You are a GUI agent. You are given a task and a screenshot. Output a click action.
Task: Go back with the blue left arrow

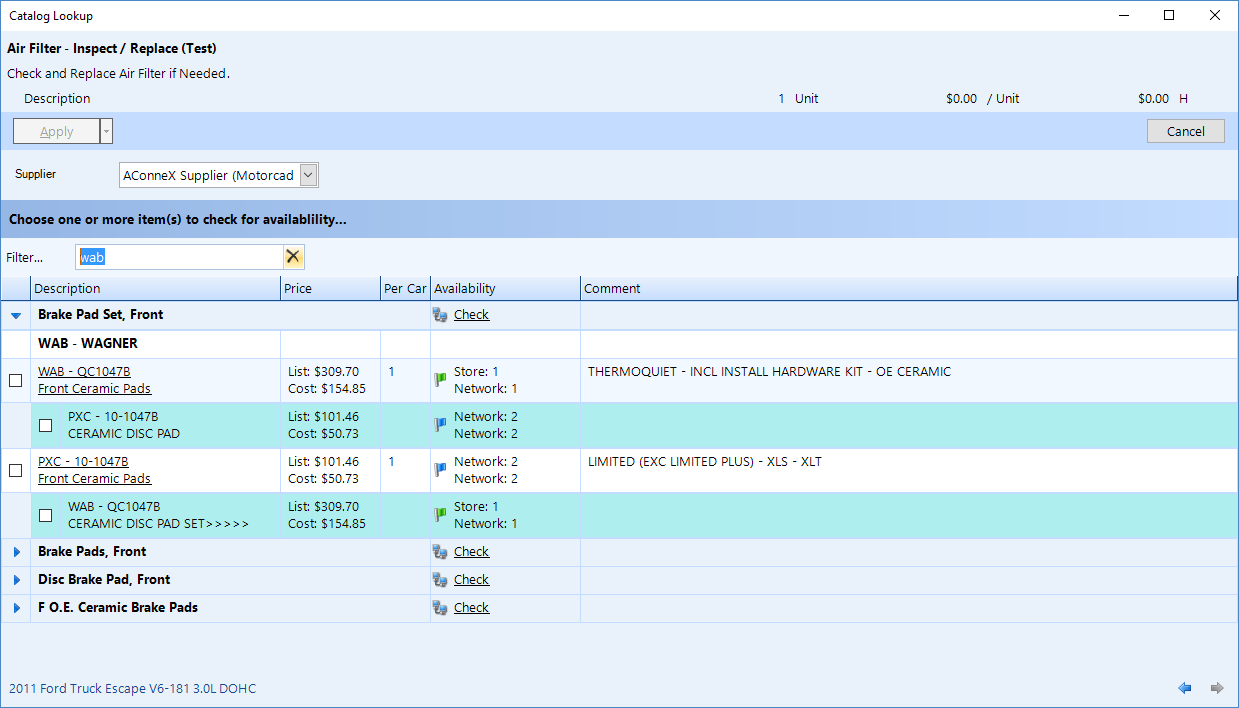tap(1185, 688)
